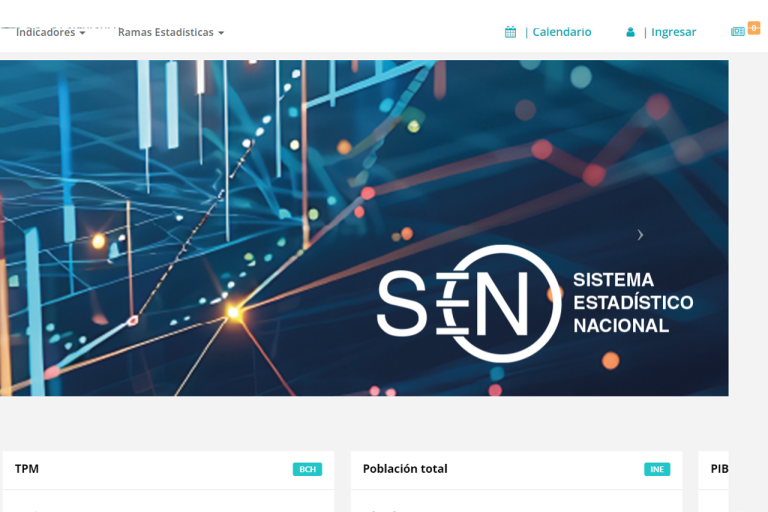Advance the carousel with the right chevron
This screenshot has height=512, width=768.
click(x=640, y=235)
